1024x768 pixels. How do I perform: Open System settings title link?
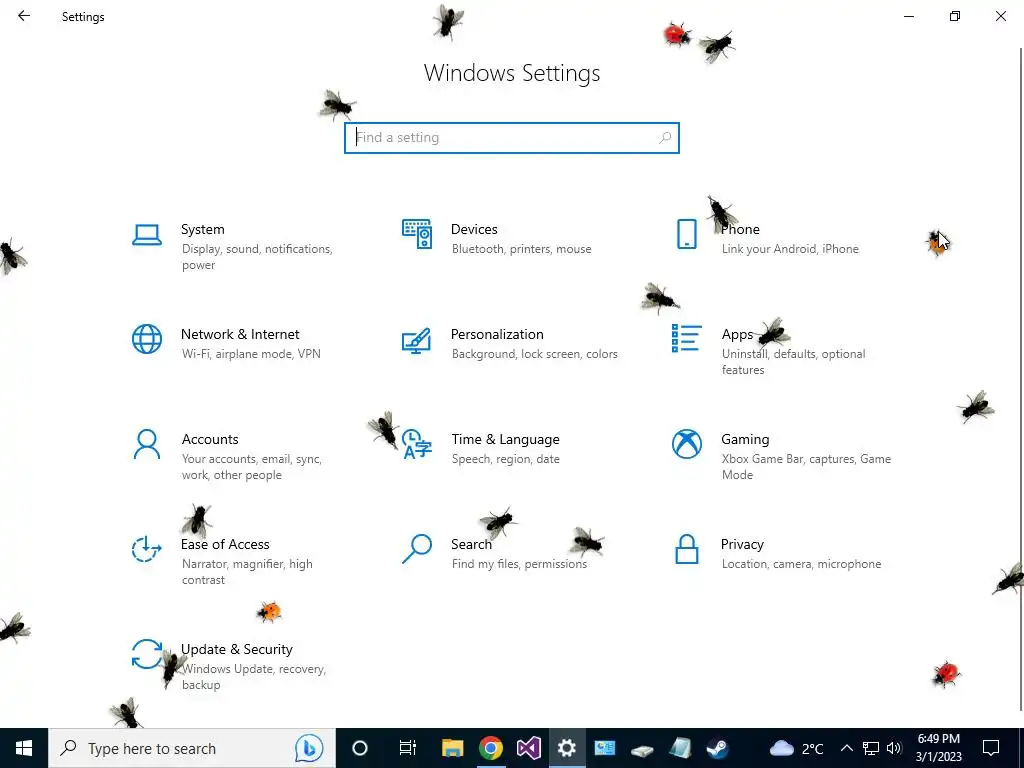pyautogui.click(x=202, y=229)
